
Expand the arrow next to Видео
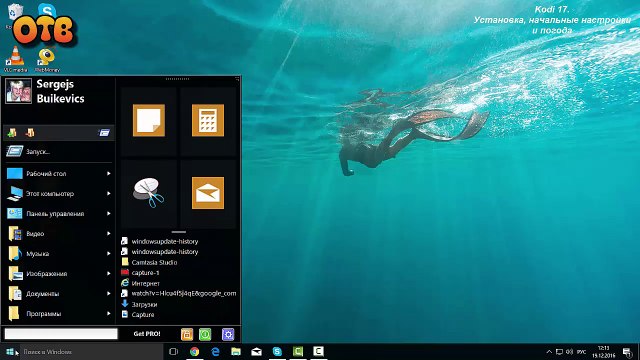(109, 233)
